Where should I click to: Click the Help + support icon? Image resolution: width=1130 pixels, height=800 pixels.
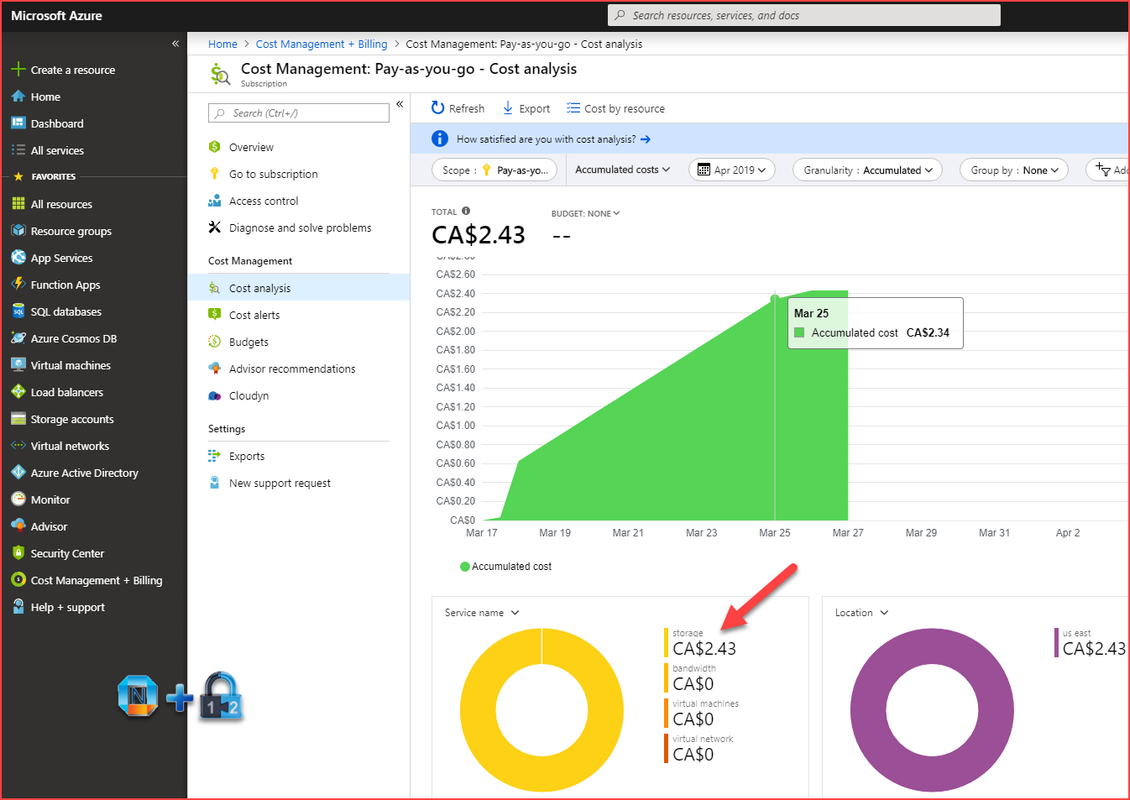(18, 607)
